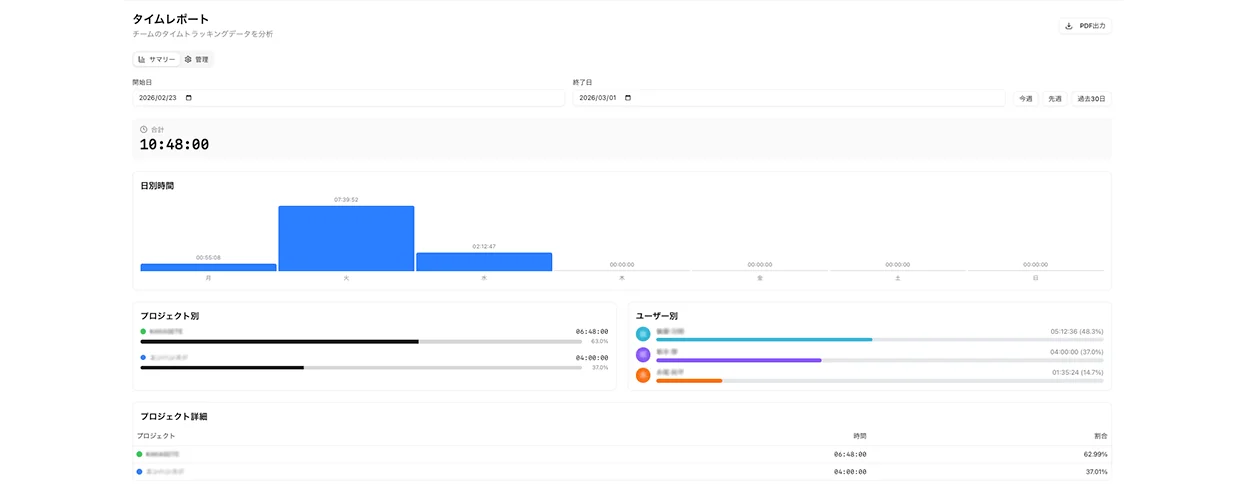
Task: Click the 37.0% project progress bar
Action: click(361, 367)
